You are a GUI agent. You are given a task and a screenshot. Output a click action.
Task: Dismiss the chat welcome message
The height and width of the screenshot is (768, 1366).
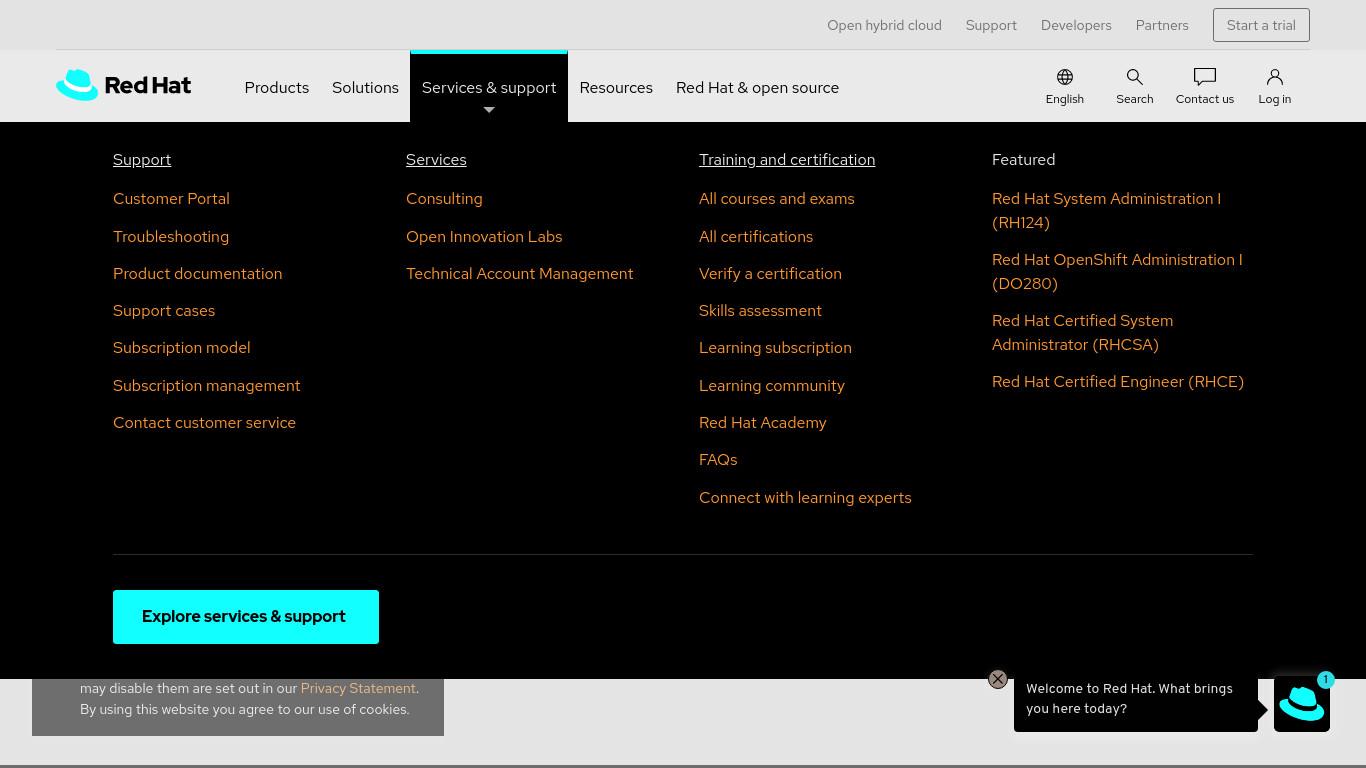[998, 679]
